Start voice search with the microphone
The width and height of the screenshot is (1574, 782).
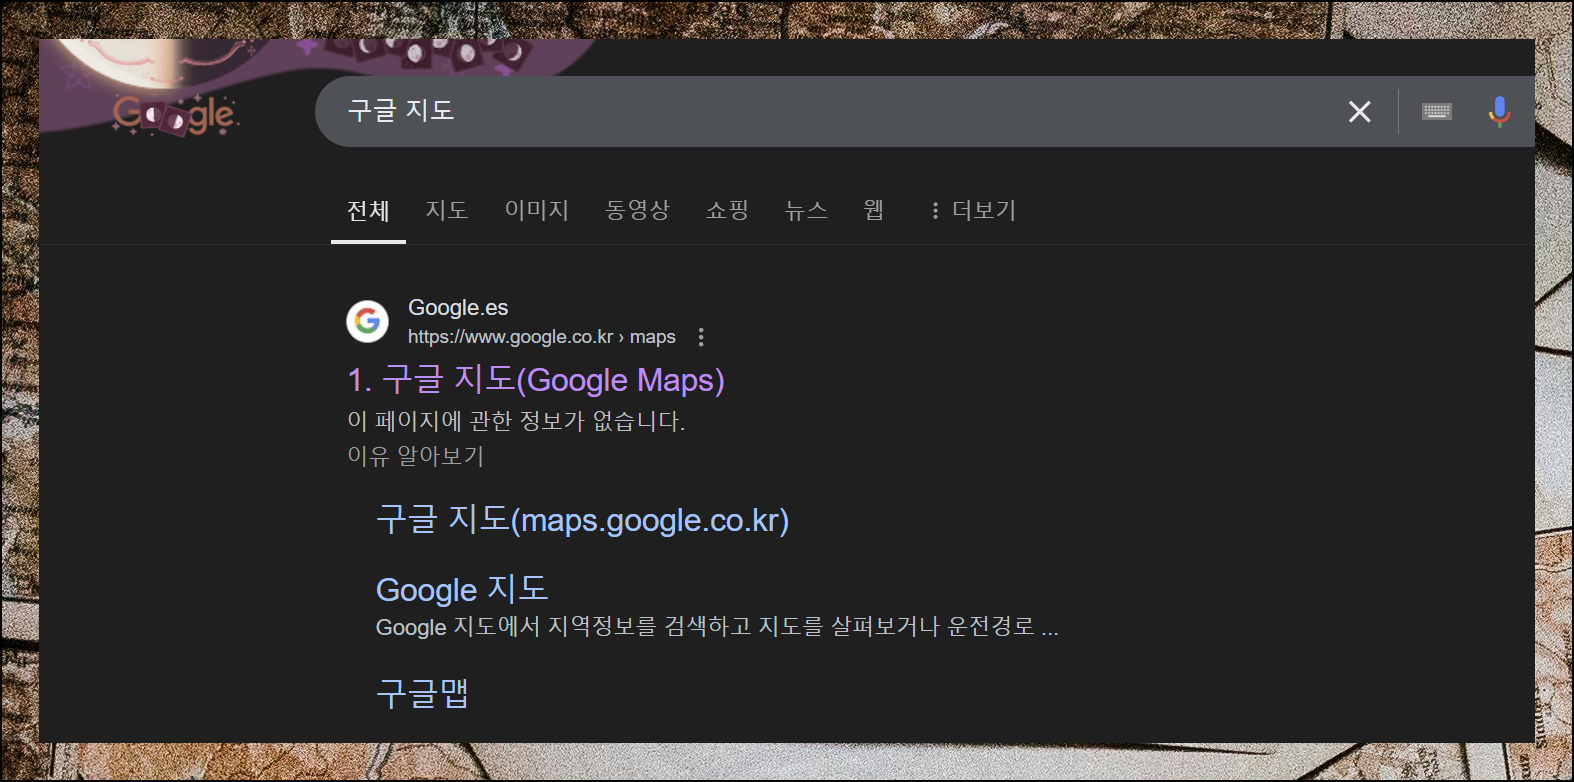[x=1498, y=111]
